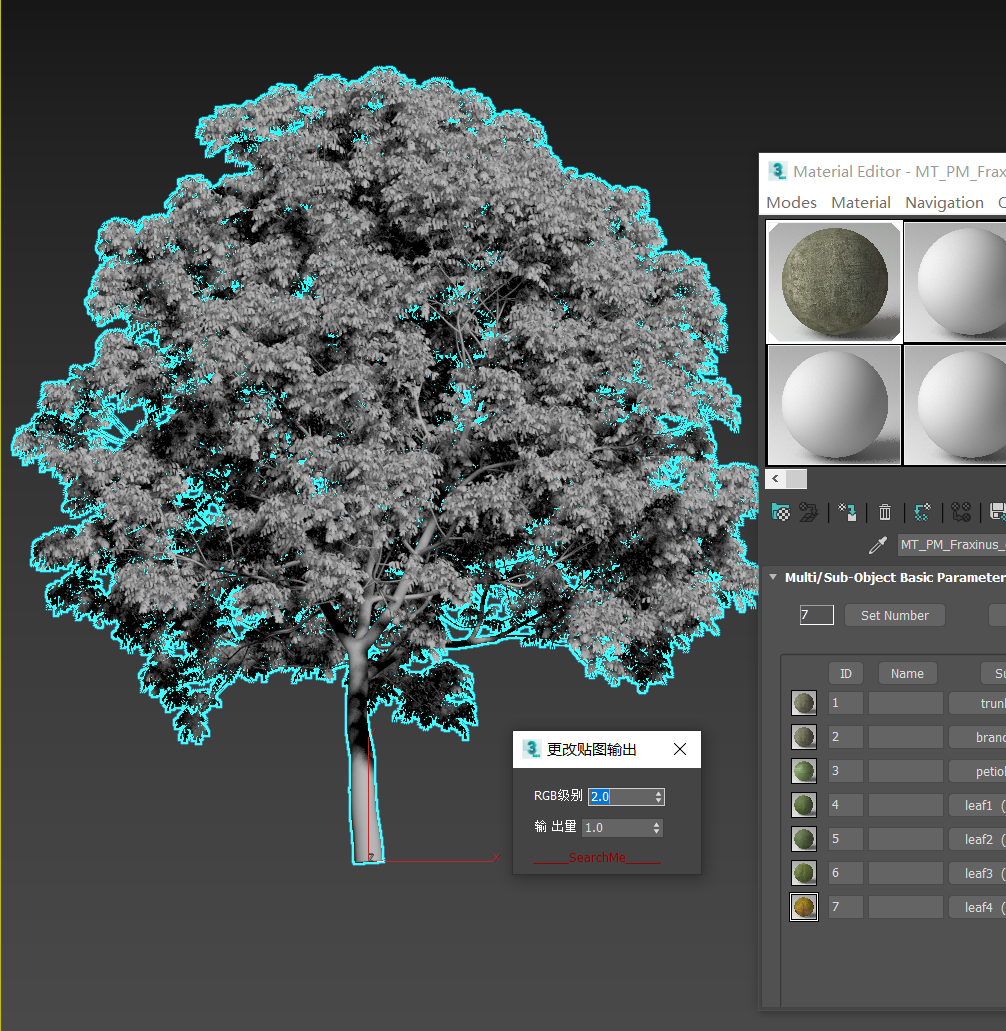Image resolution: width=1006 pixels, height=1031 pixels.
Task: Open the Modes menu
Action: pos(791,203)
